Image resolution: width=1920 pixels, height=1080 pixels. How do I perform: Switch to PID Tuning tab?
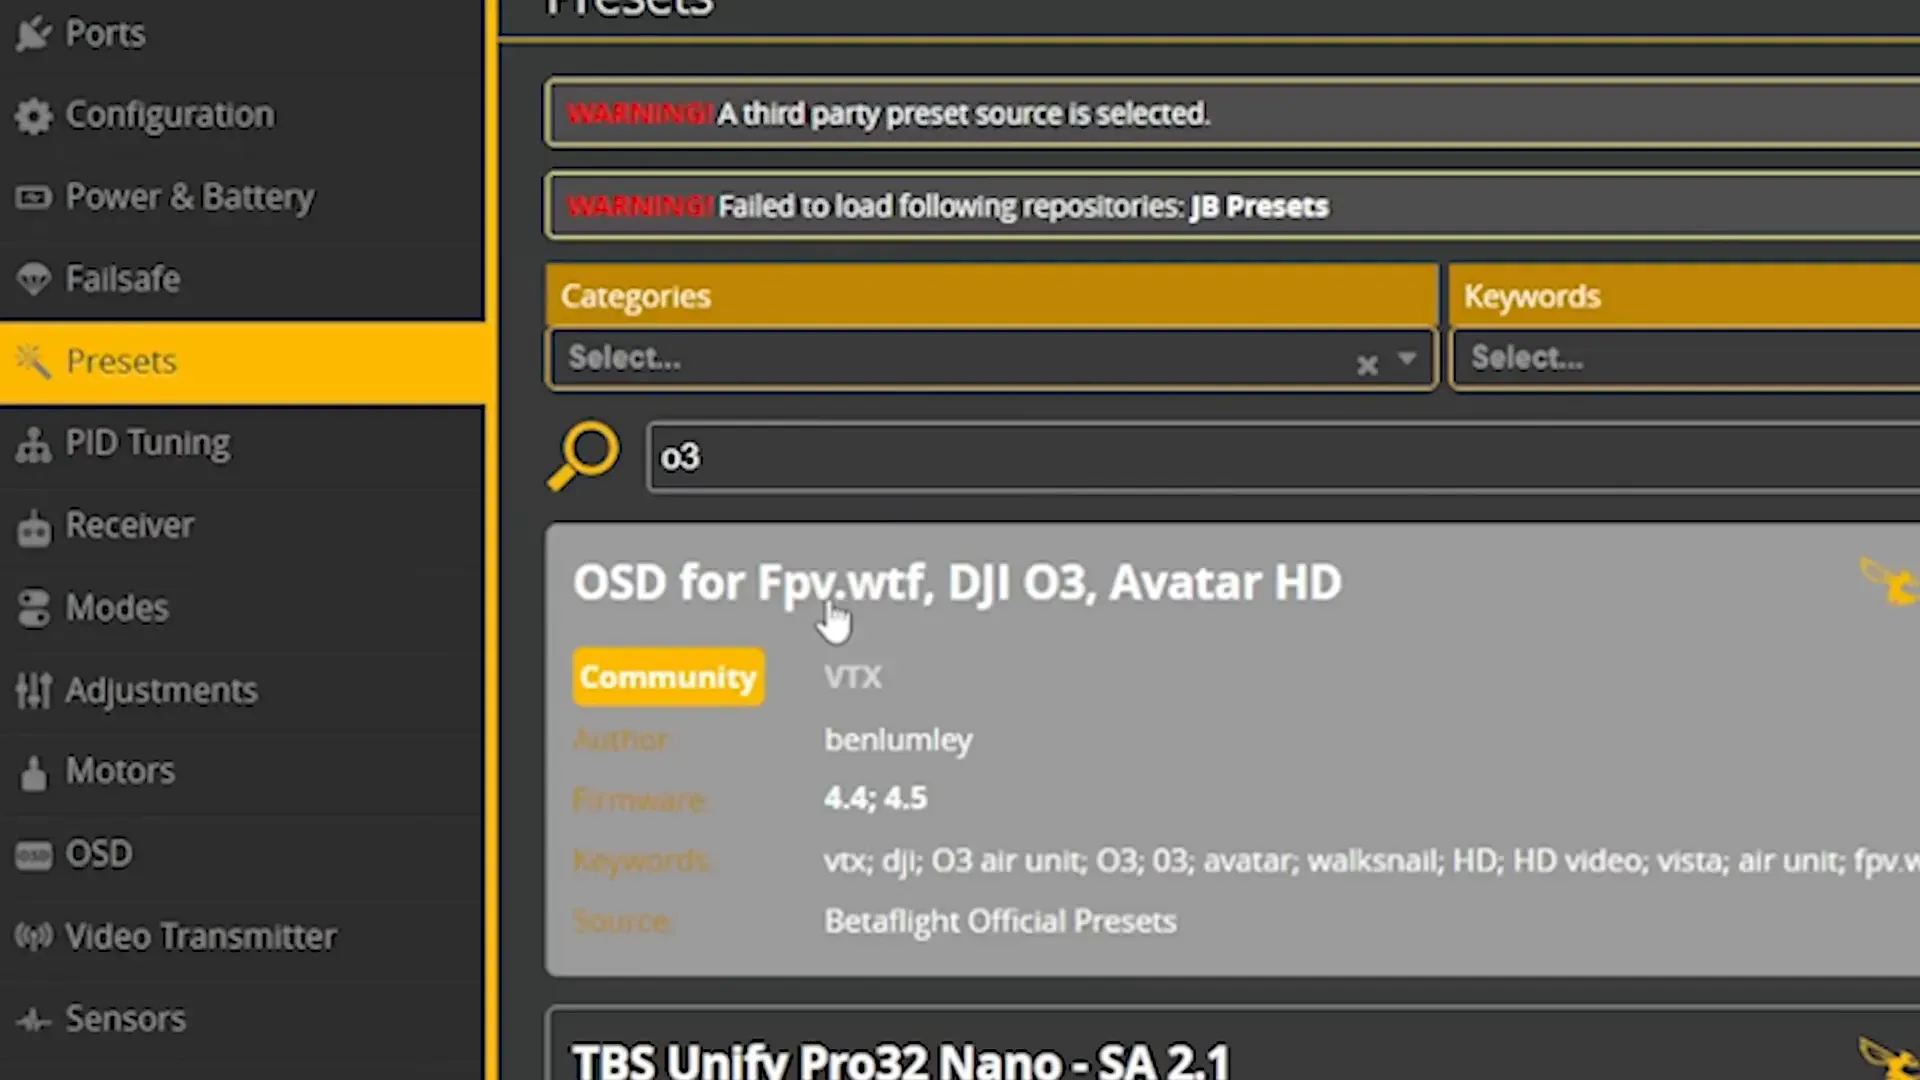click(240, 443)
